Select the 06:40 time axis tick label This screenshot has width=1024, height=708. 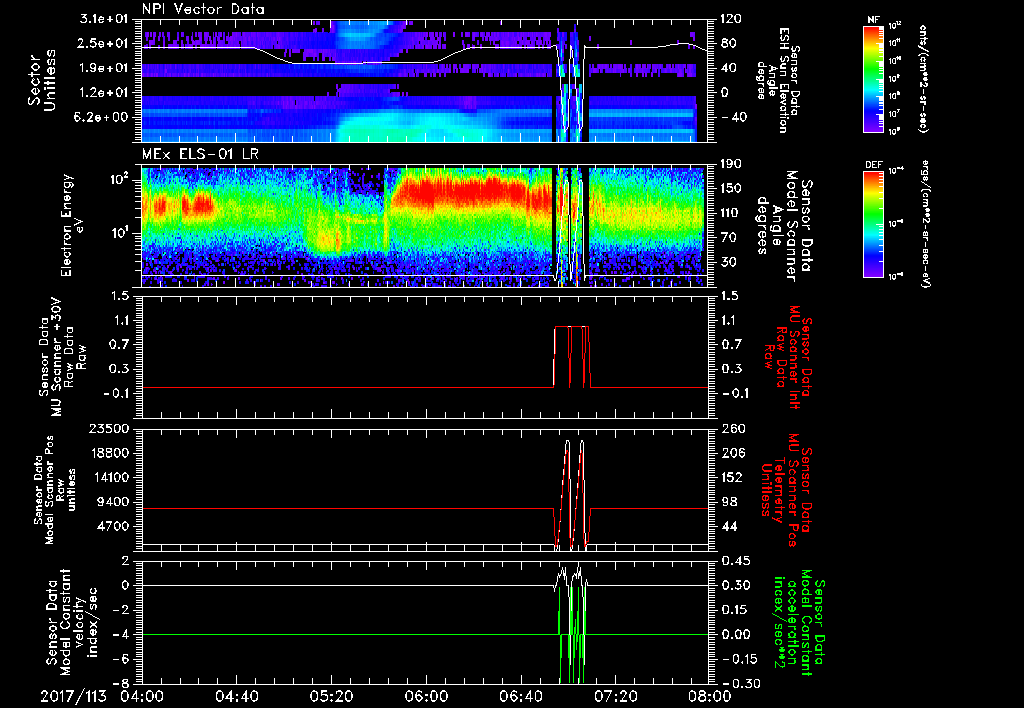coord(520,695)
